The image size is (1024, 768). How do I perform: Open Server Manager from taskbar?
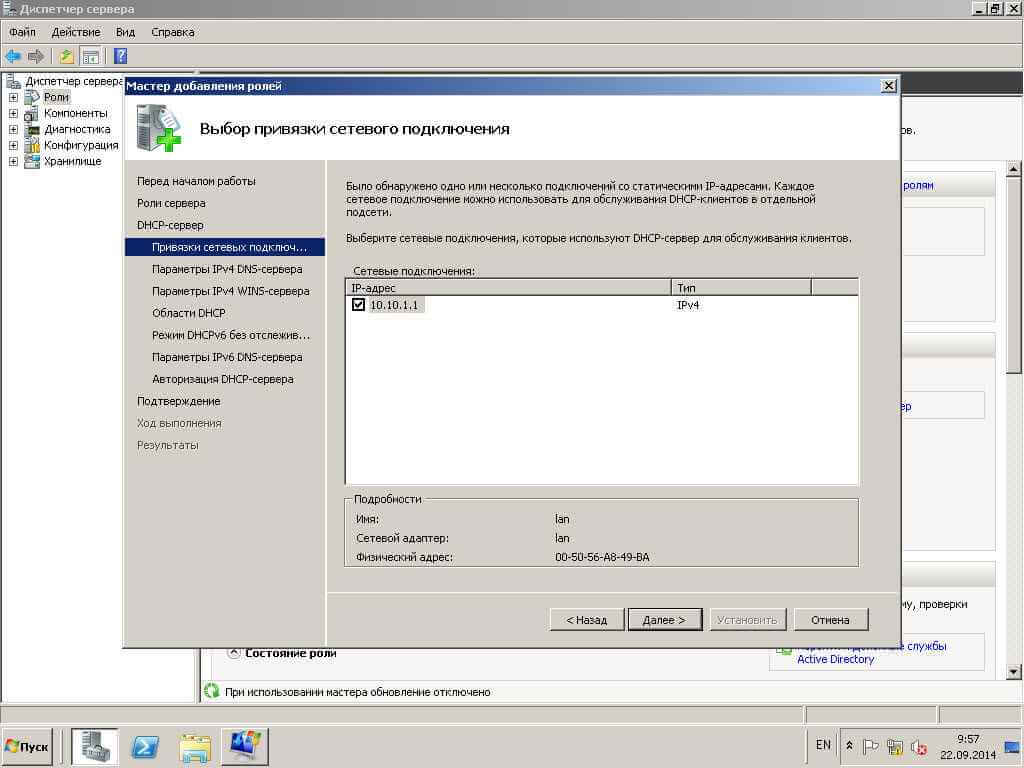[94, 746]
